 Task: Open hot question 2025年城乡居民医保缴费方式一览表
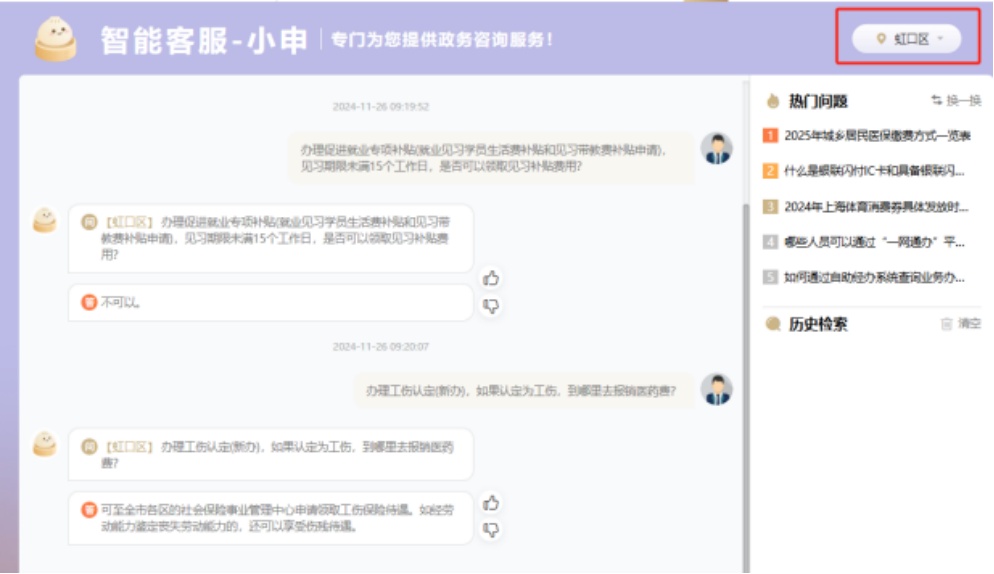(877, 135)
